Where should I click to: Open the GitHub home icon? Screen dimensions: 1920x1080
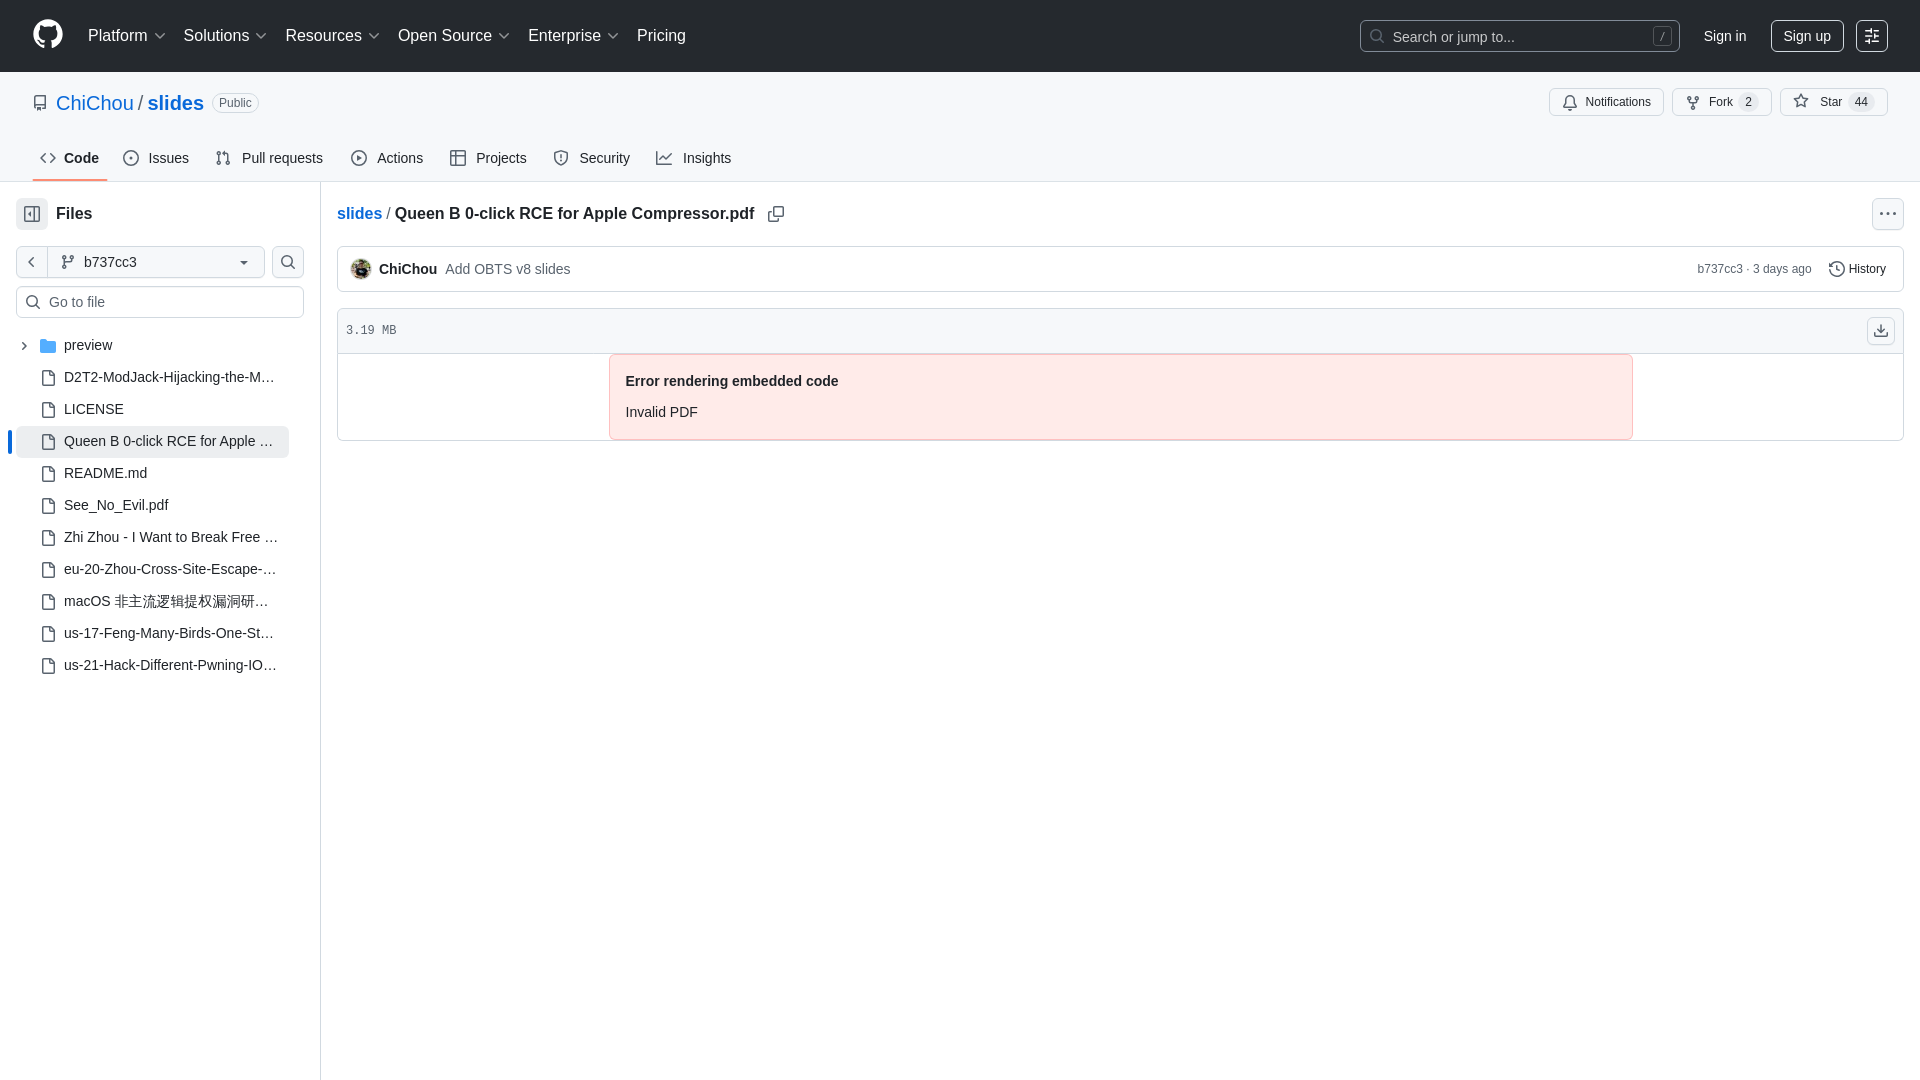[x=47, y=36]
